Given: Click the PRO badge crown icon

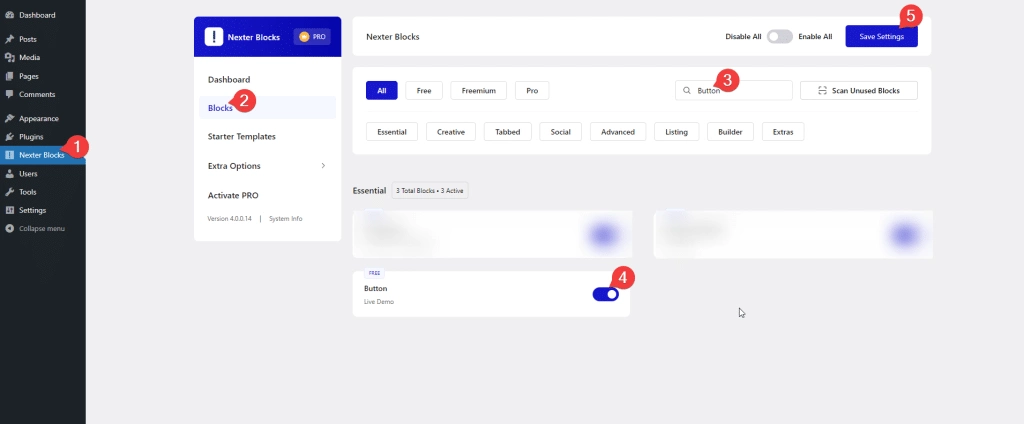Looking at the screenshot, I should coord(304,37).
